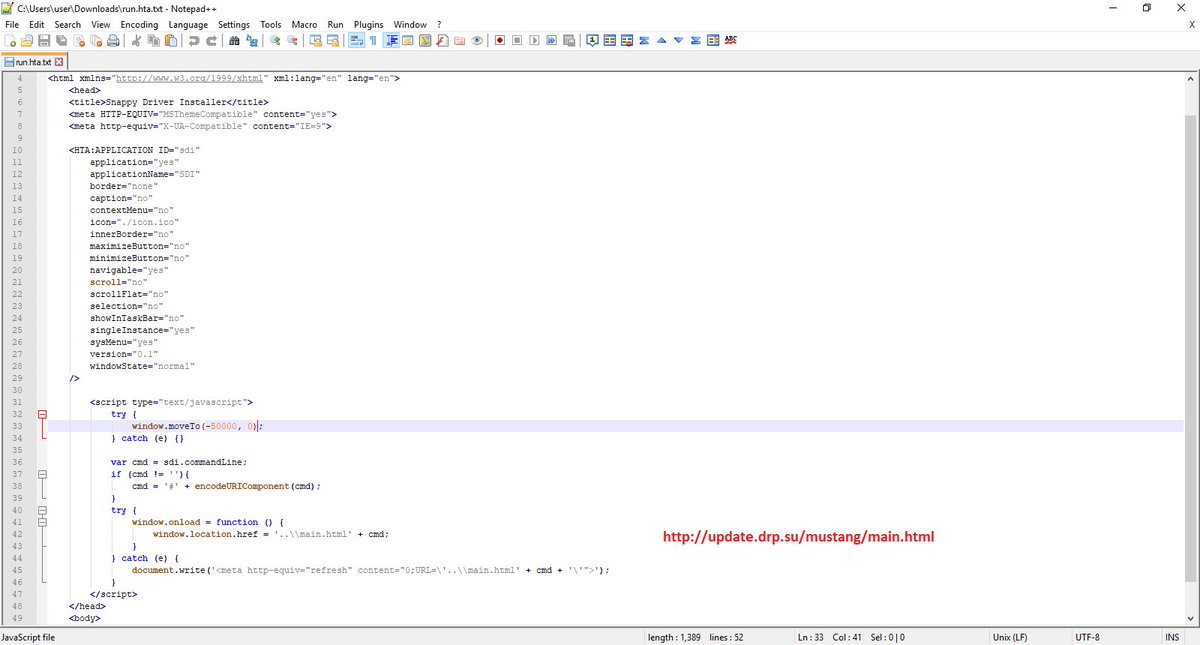Toggle indent guide toolbar button
Viewport: 1200px width, 645px height.
pos(392,41)
